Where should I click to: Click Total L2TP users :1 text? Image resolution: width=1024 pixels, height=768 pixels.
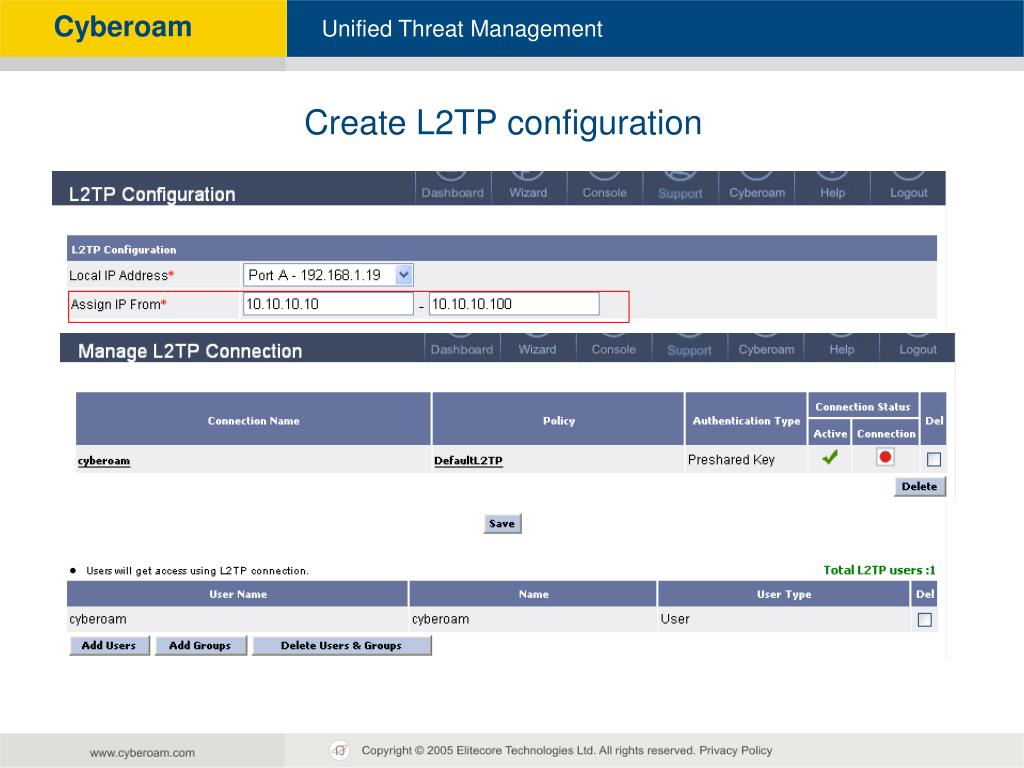879,570
